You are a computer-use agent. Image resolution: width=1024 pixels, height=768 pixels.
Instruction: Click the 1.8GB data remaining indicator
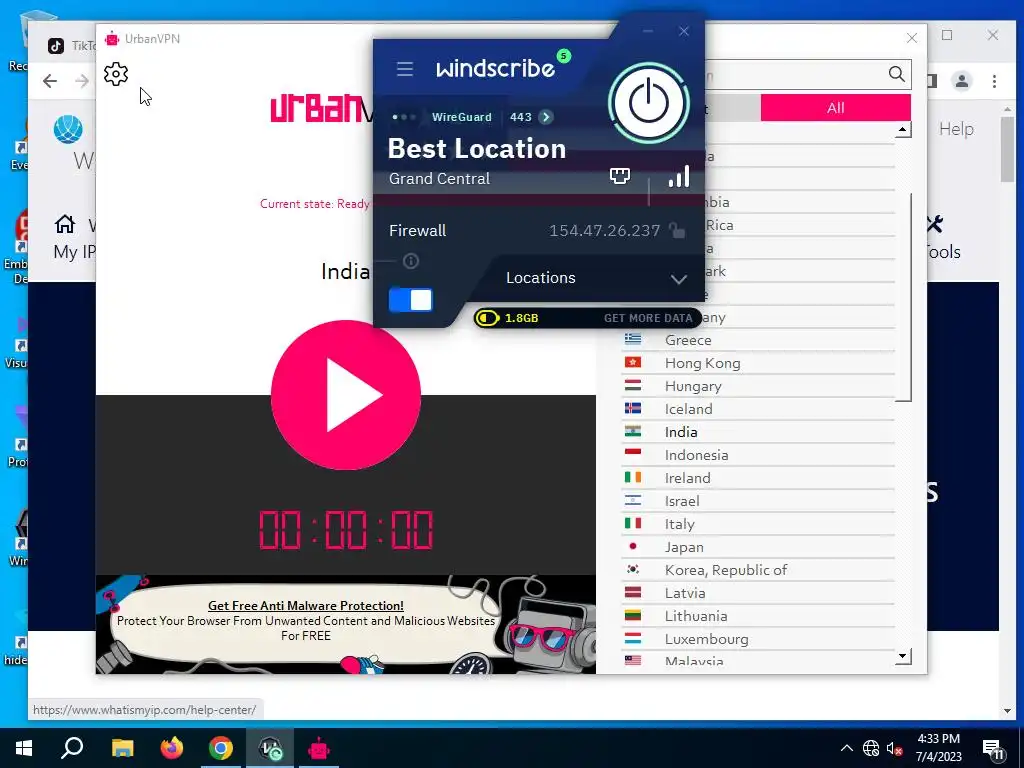point(508,318)
